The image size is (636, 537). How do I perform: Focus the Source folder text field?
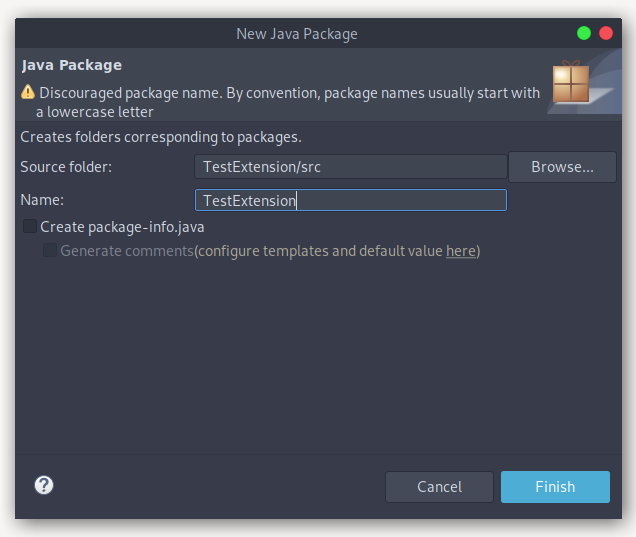point(351,167)
